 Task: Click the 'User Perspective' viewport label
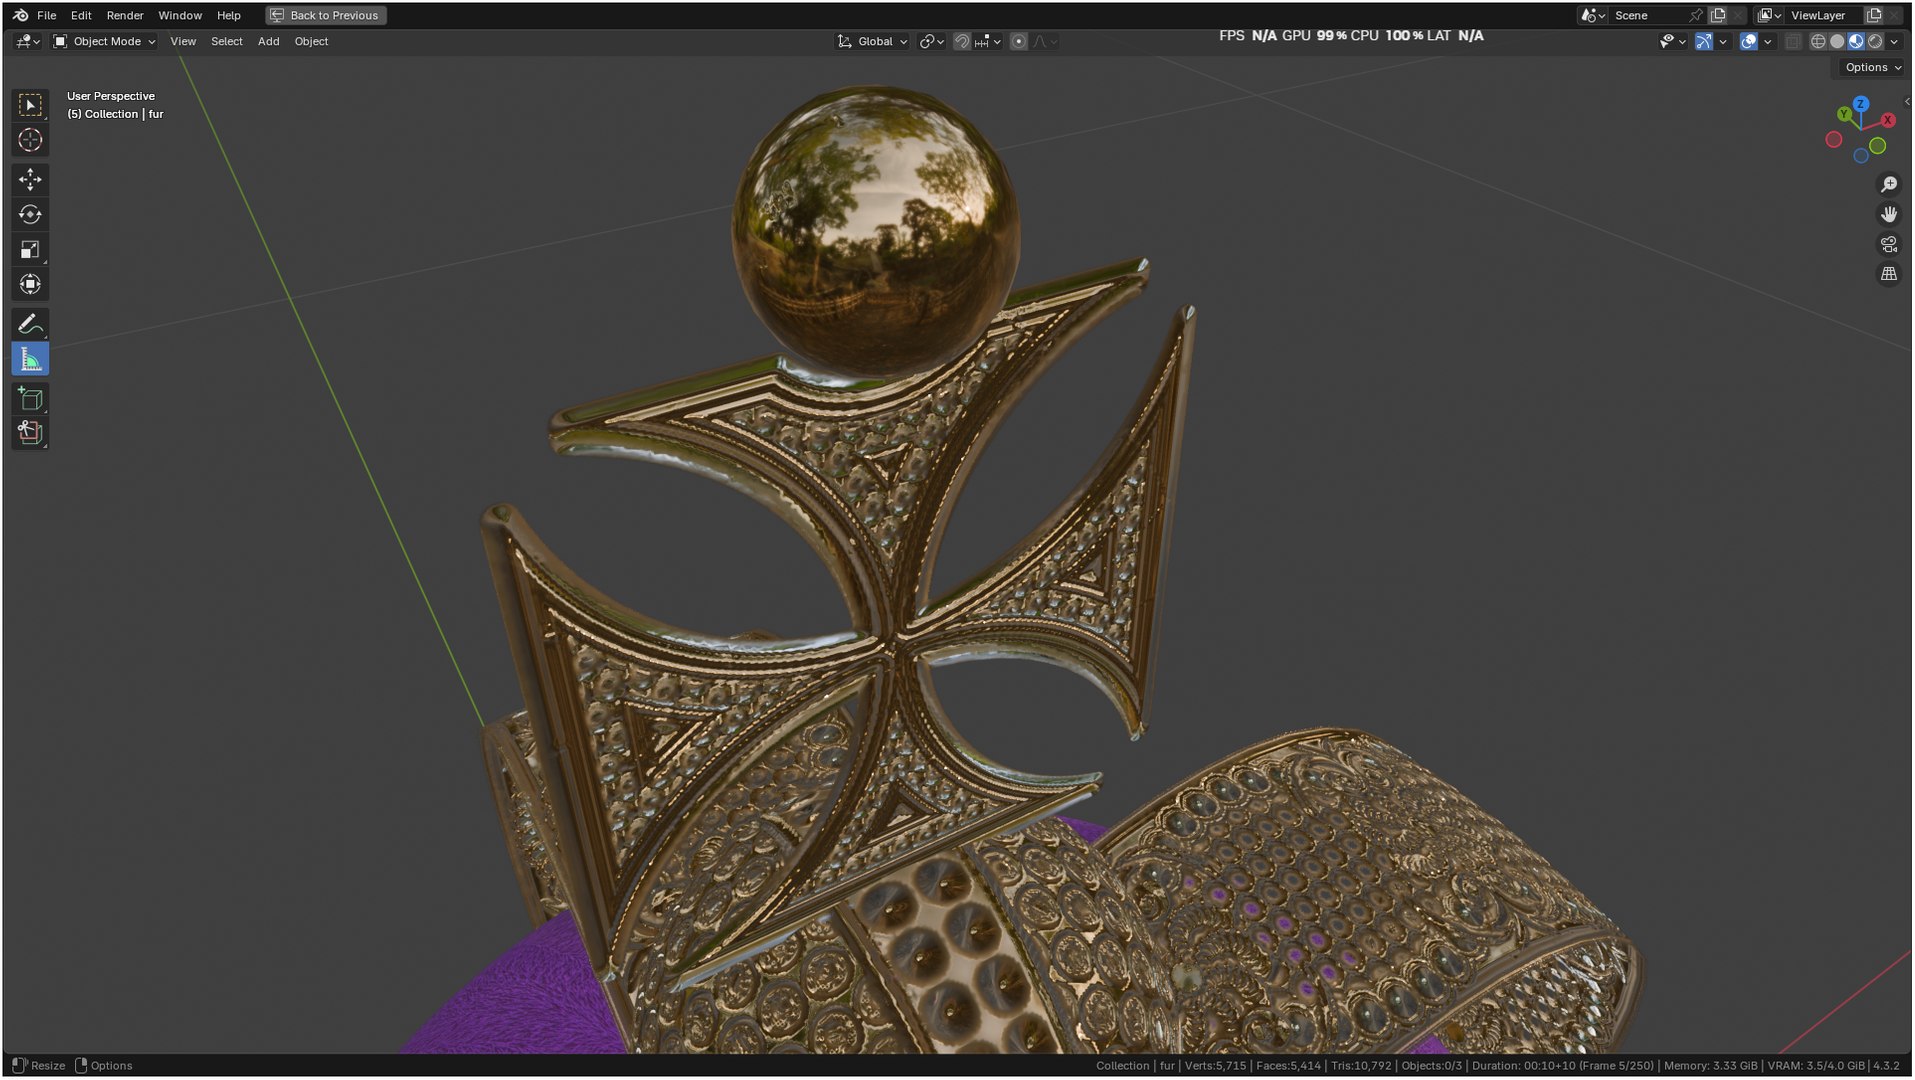point(111,96)
